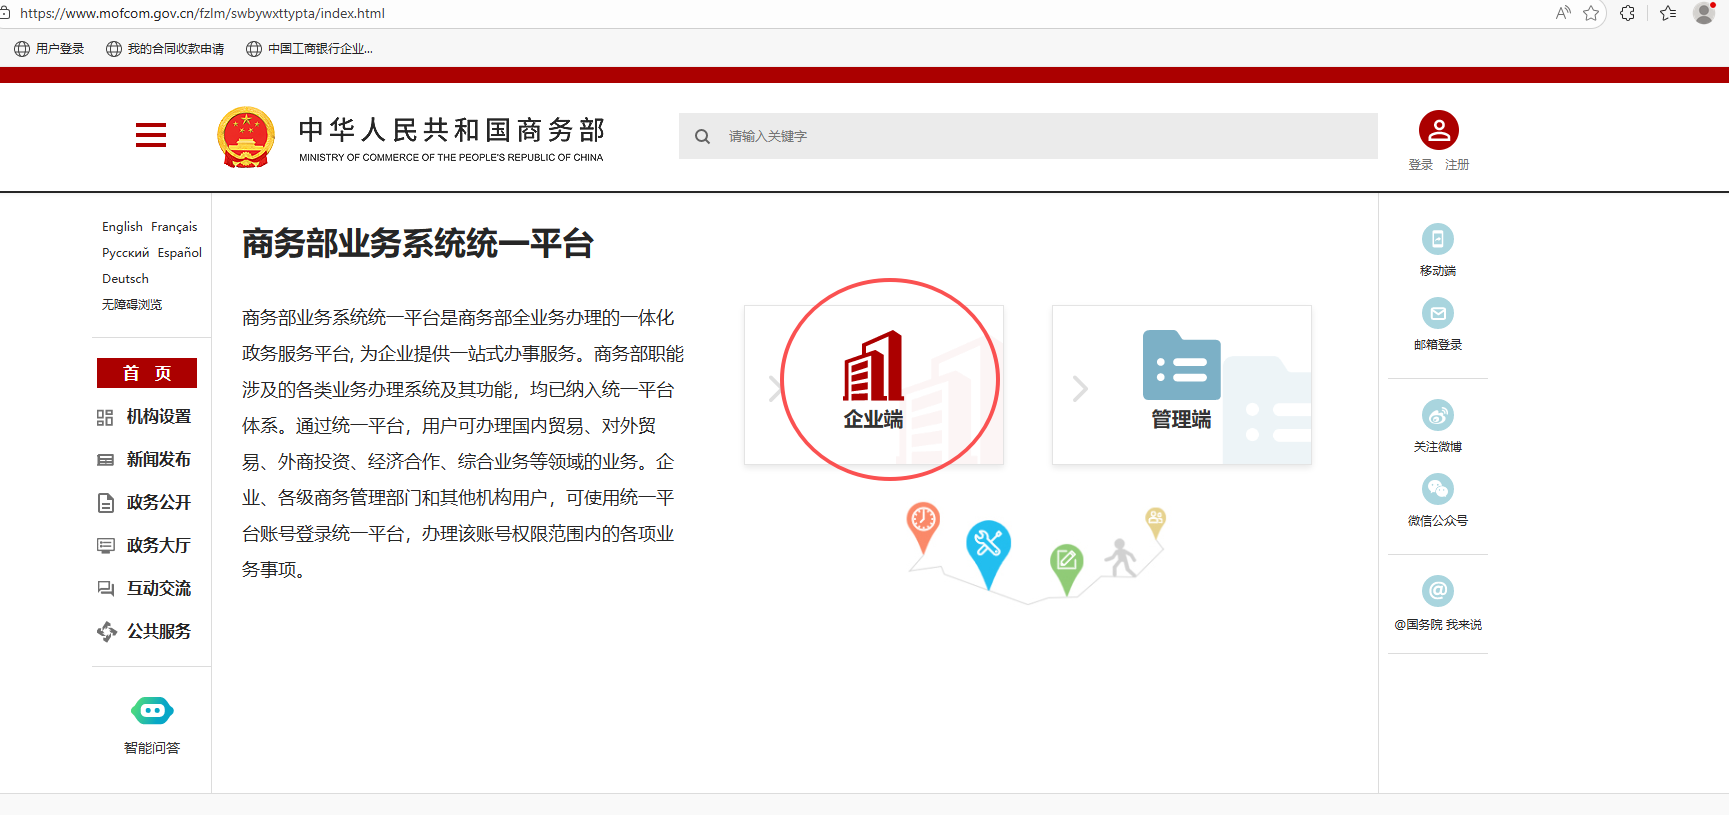This screenshot has width=1729, height=815.
Task: Expand the arrow beside 管理端 card
Action: pos(1080,388)
